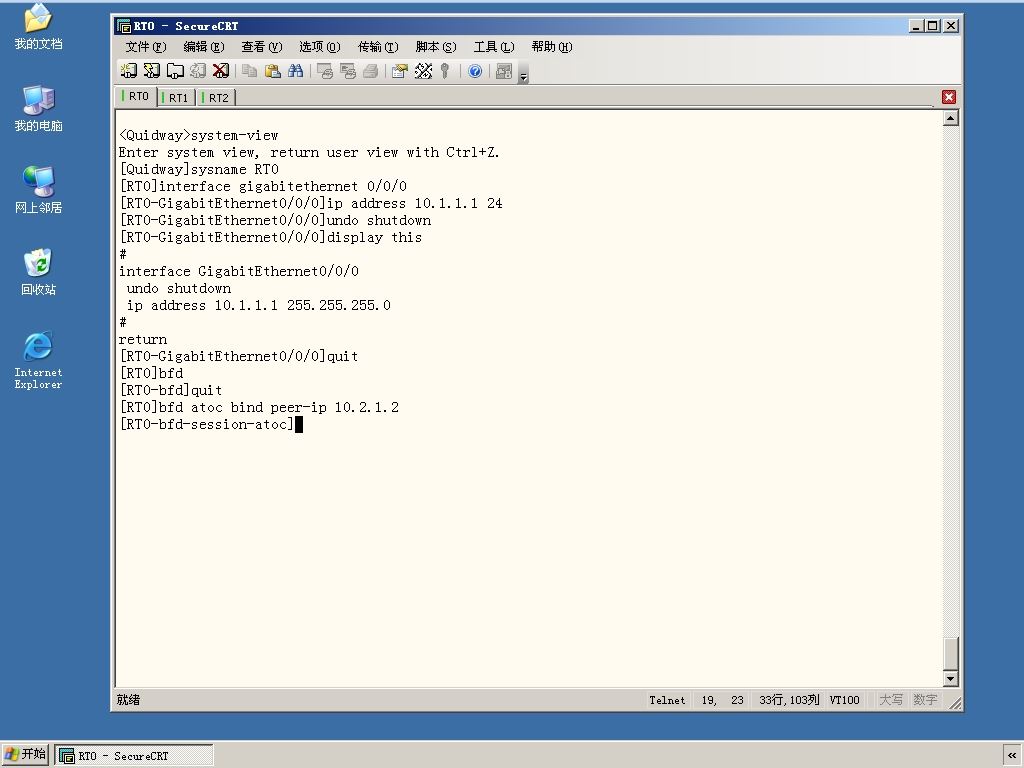Click the Connect in Tab icon
The height and width of the screenshot is (768, 1024).
pos(175,71)
